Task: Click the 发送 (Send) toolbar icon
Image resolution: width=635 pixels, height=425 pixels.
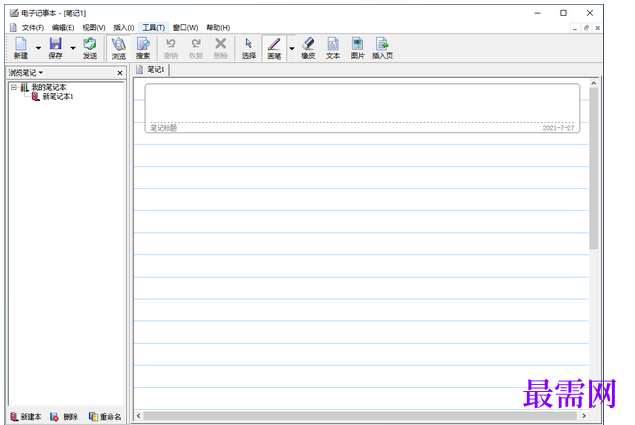Action: point(90,48)
